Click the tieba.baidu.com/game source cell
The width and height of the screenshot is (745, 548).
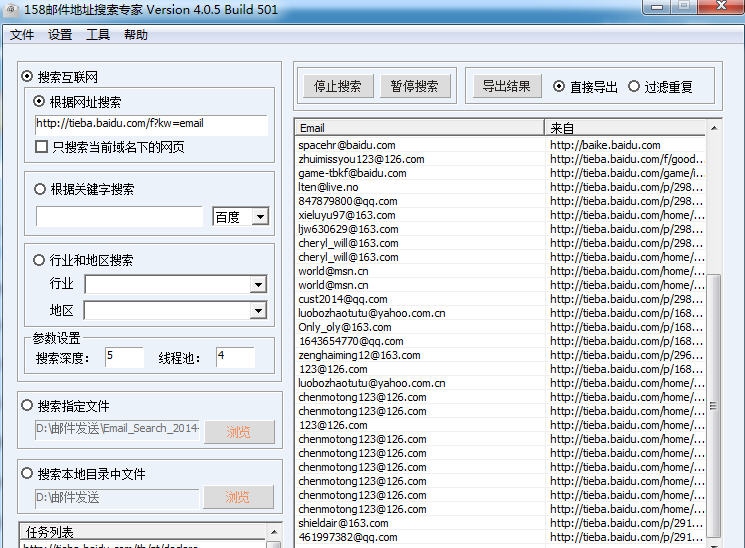pyautogui.click(x=626, y=173)
